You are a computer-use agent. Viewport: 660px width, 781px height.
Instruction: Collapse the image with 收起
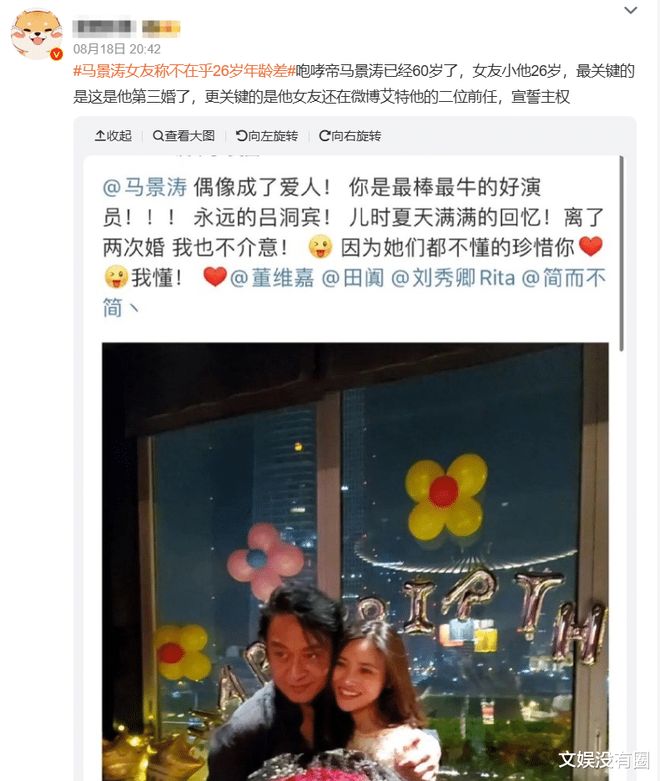114,135
